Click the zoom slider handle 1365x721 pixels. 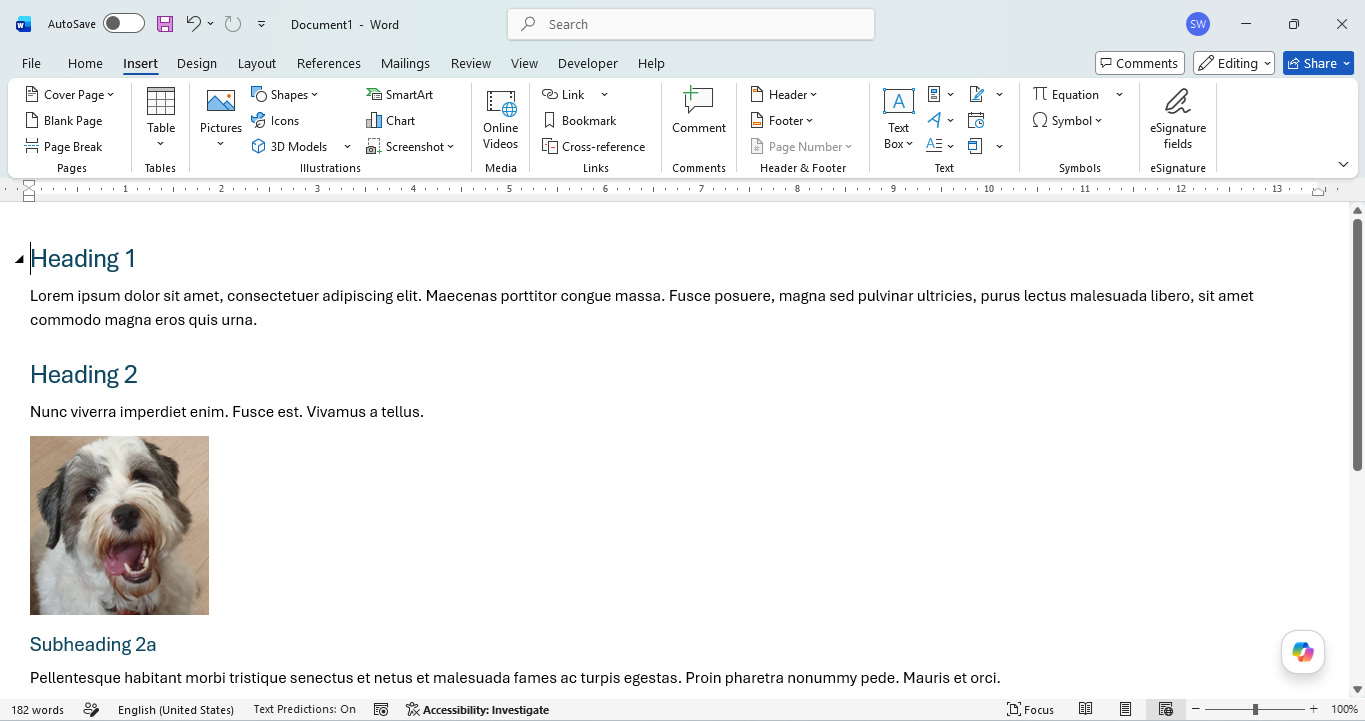point(1255,710)
